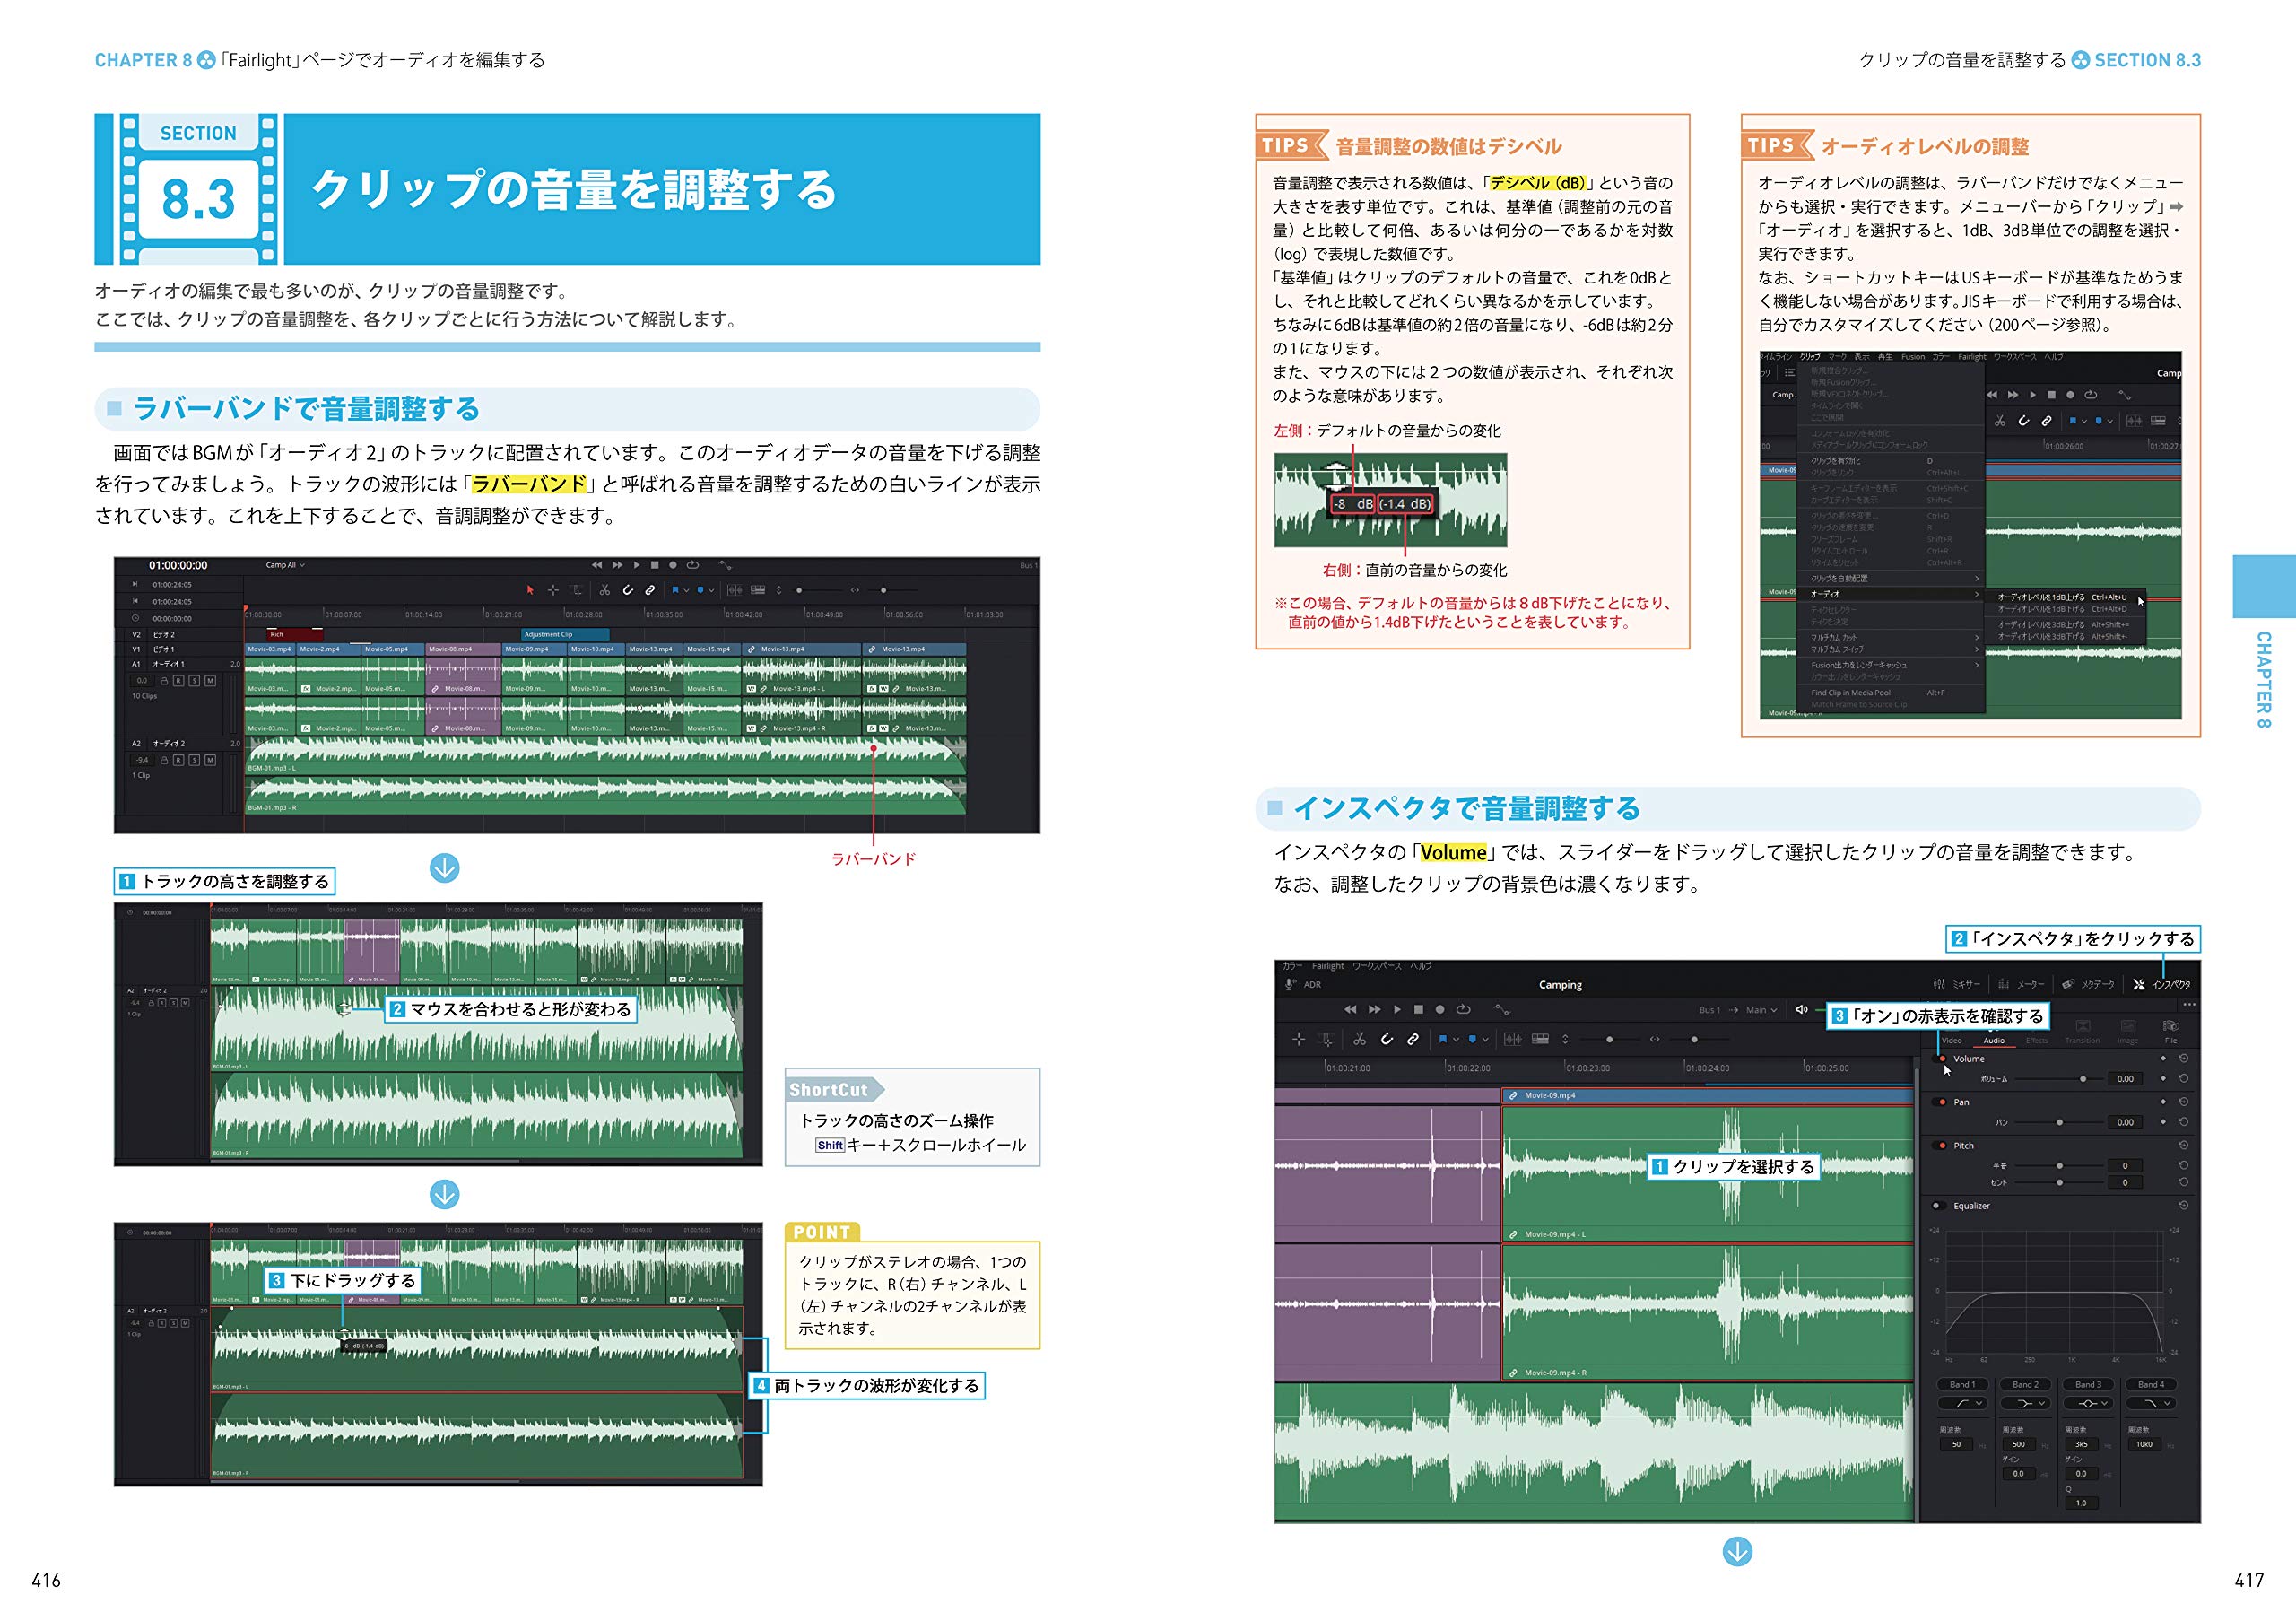The width and height of the screenshot is (2296, 1621).
Task: Open the Mixer panel icon in top bar
Action: click(x=1940, y=985)
